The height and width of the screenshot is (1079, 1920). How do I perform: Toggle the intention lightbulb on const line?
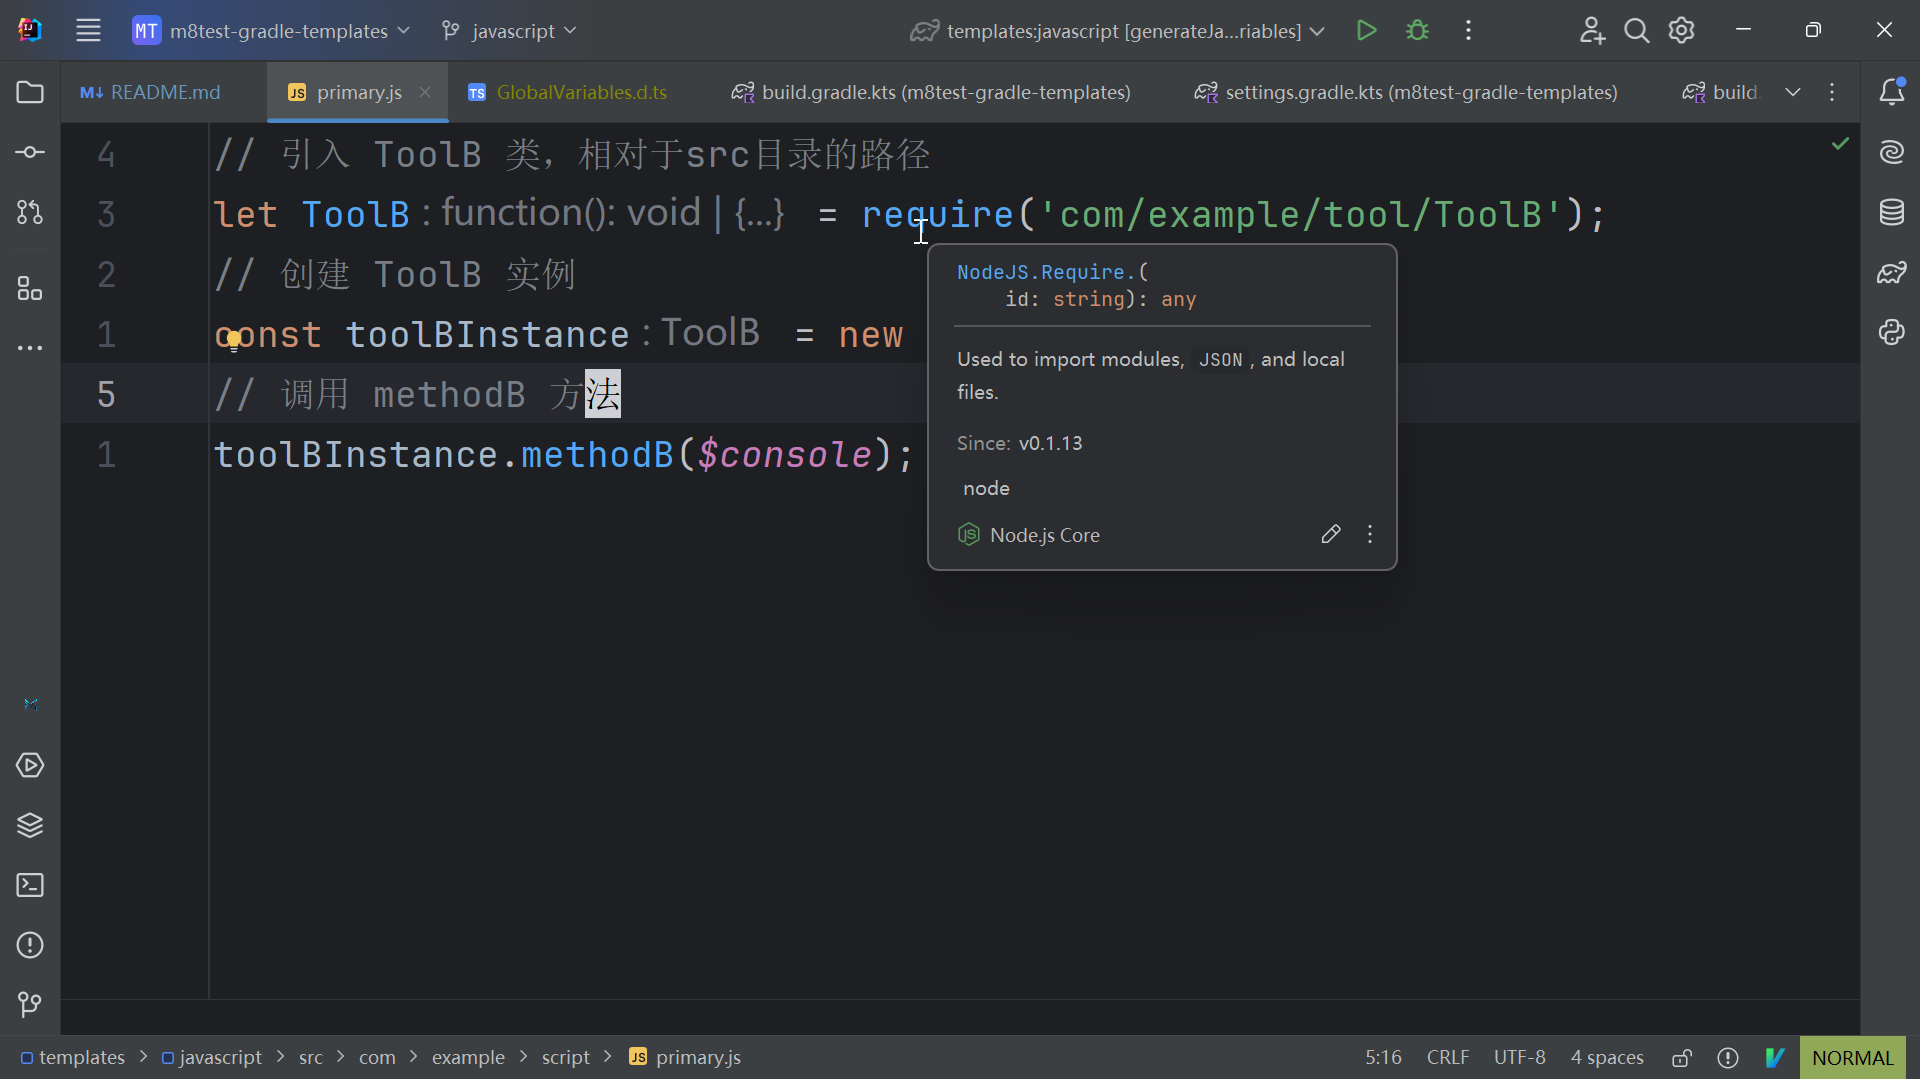(234, 341)
